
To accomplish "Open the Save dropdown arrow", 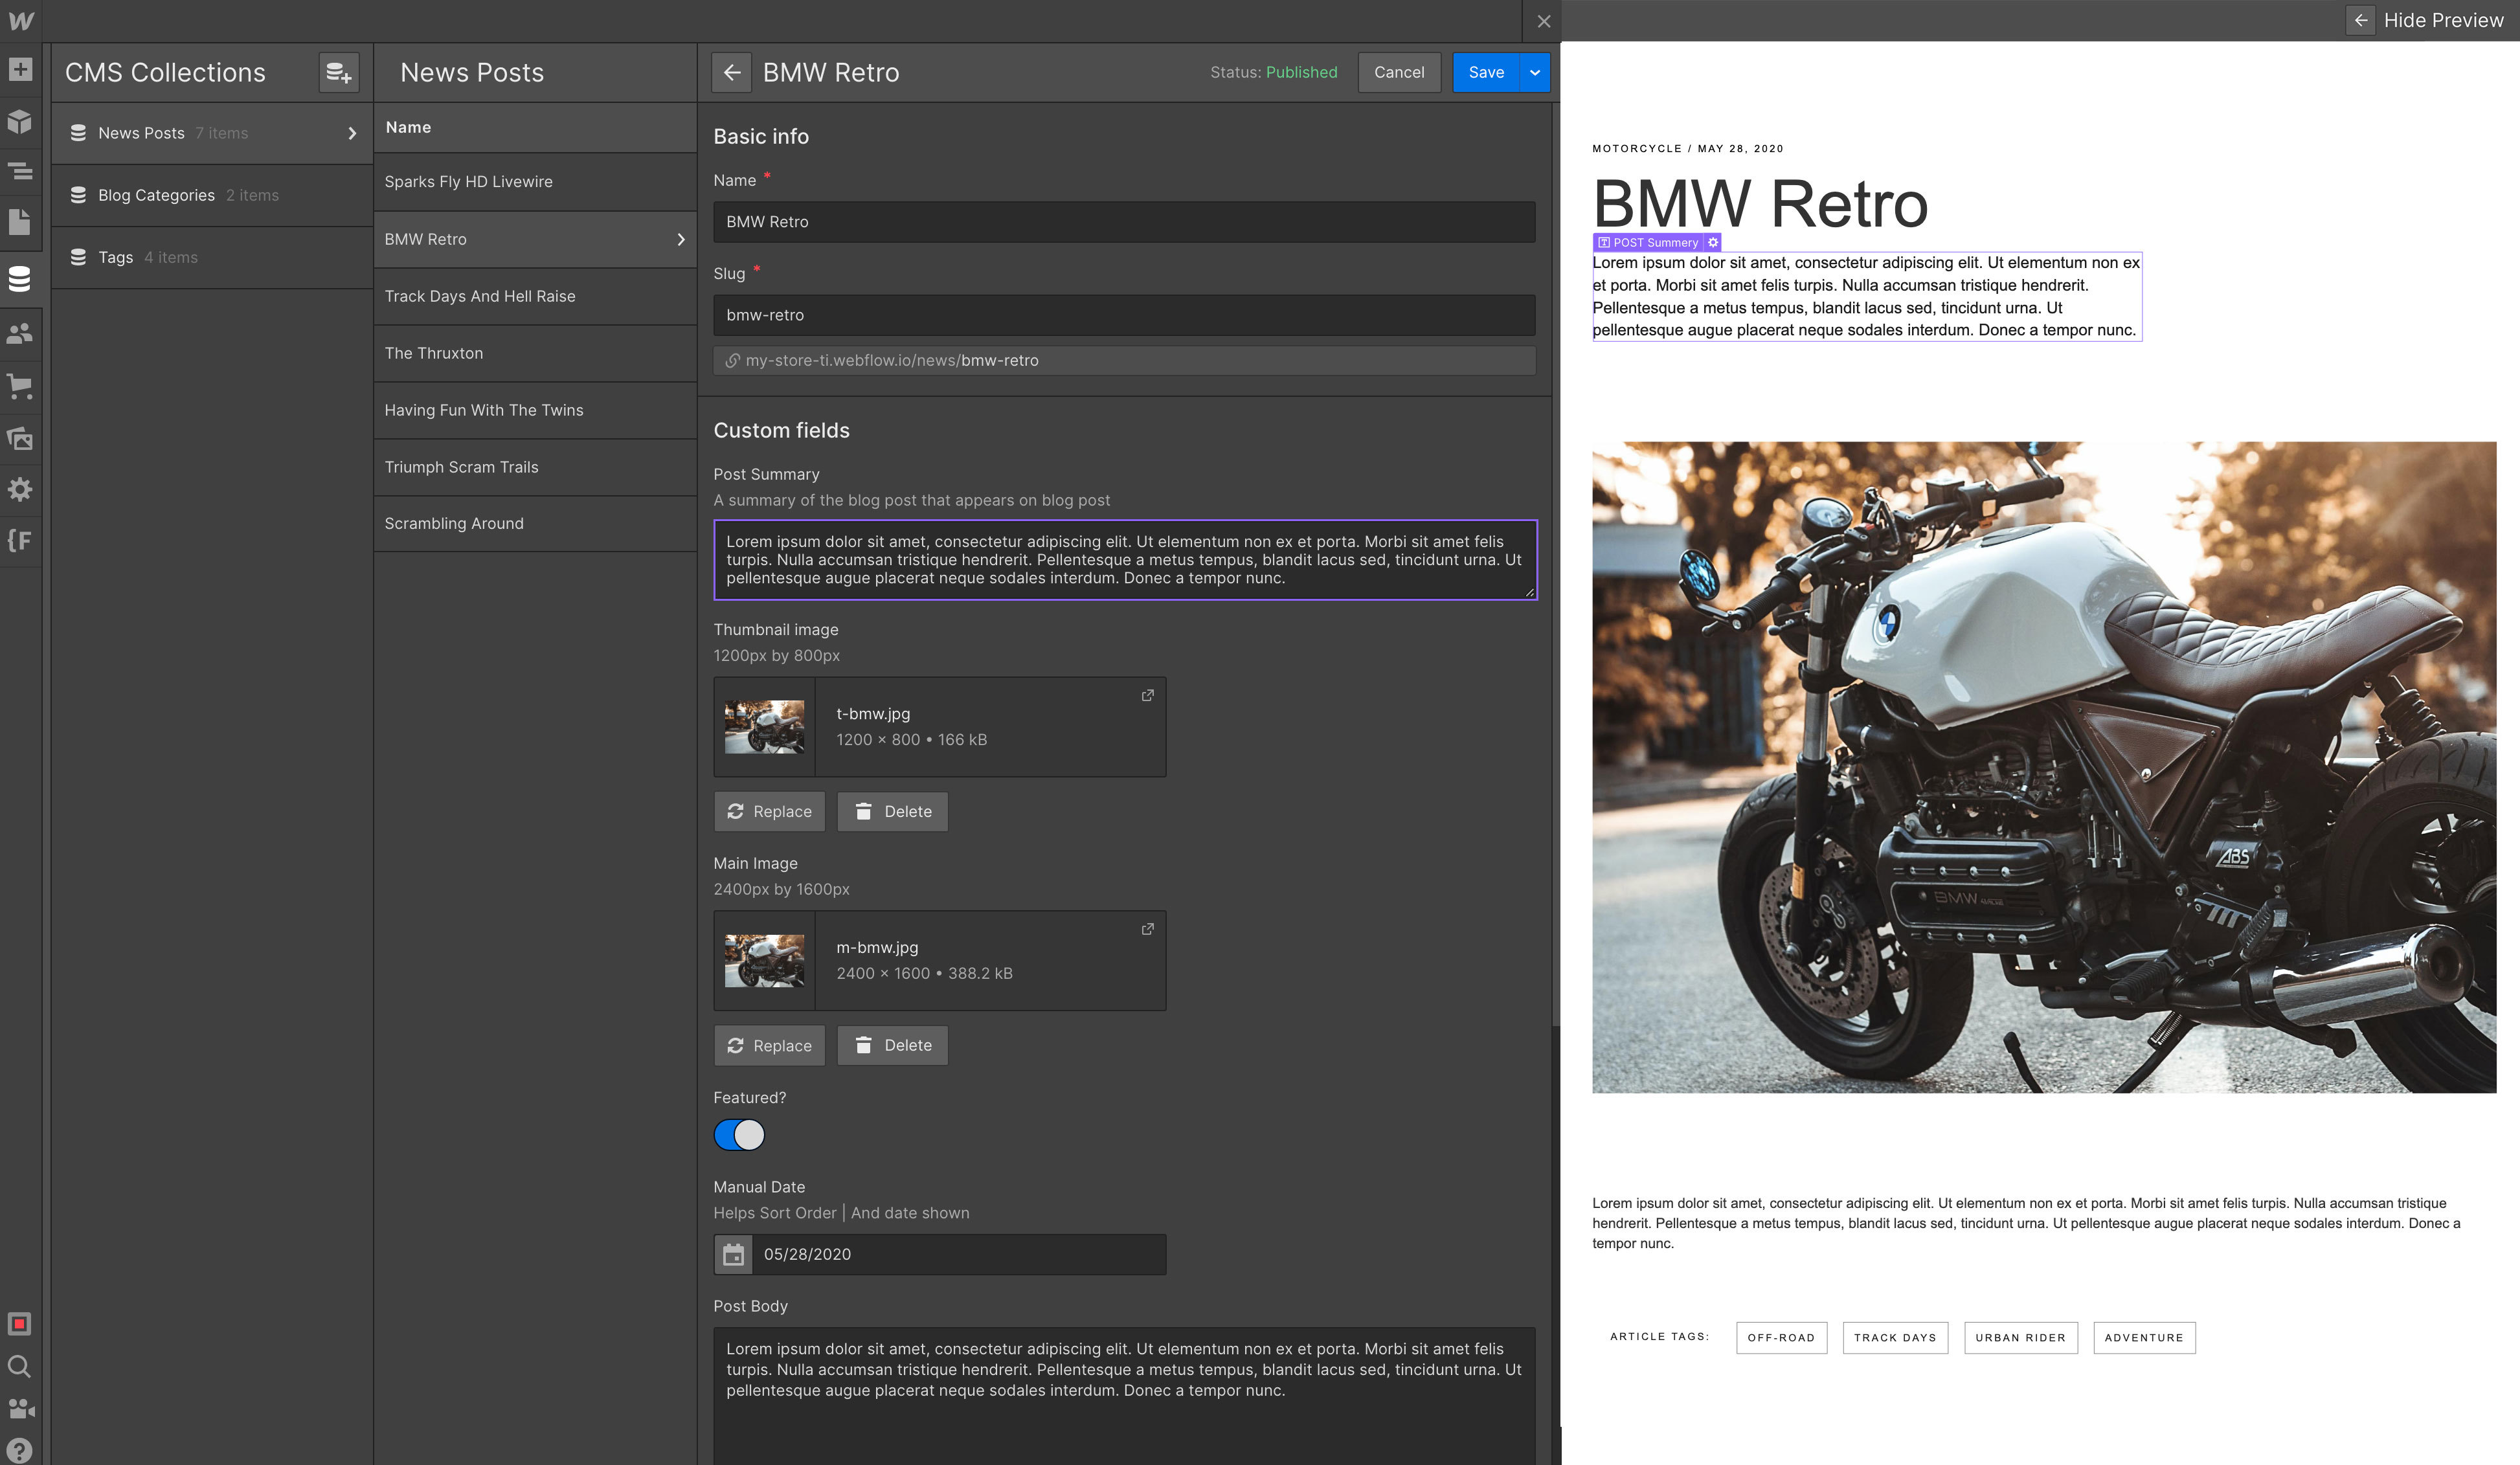I will [1534, 73].
